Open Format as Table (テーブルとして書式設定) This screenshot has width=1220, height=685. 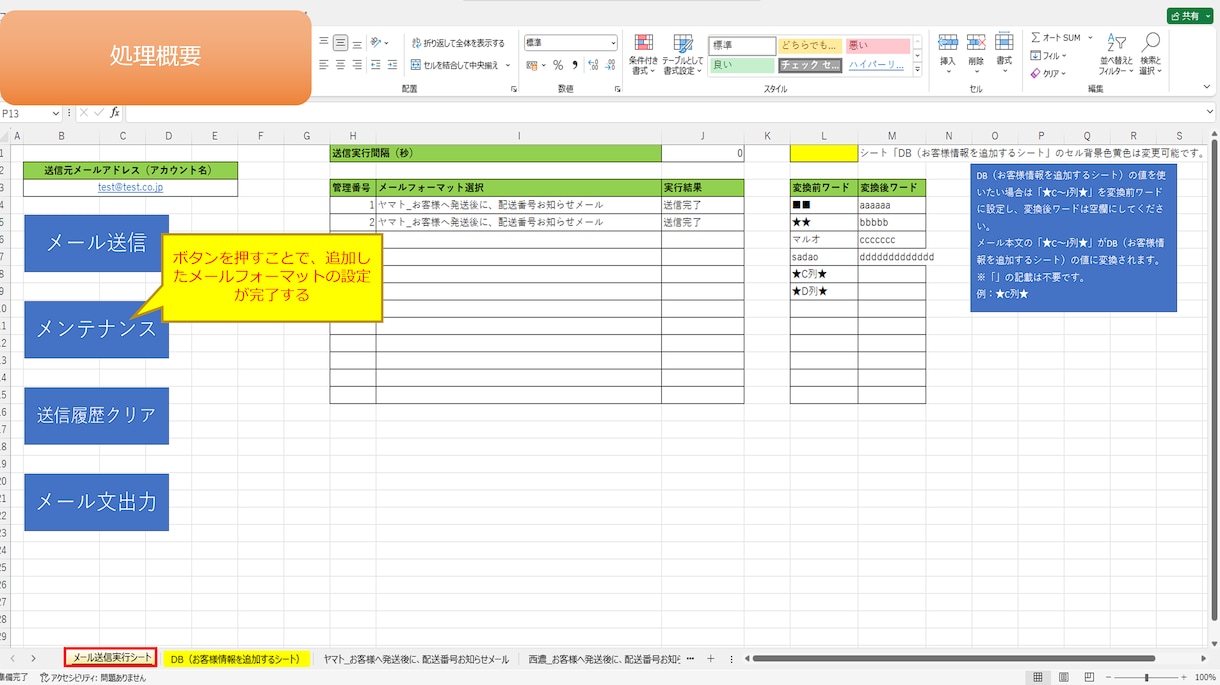(683, 55)
